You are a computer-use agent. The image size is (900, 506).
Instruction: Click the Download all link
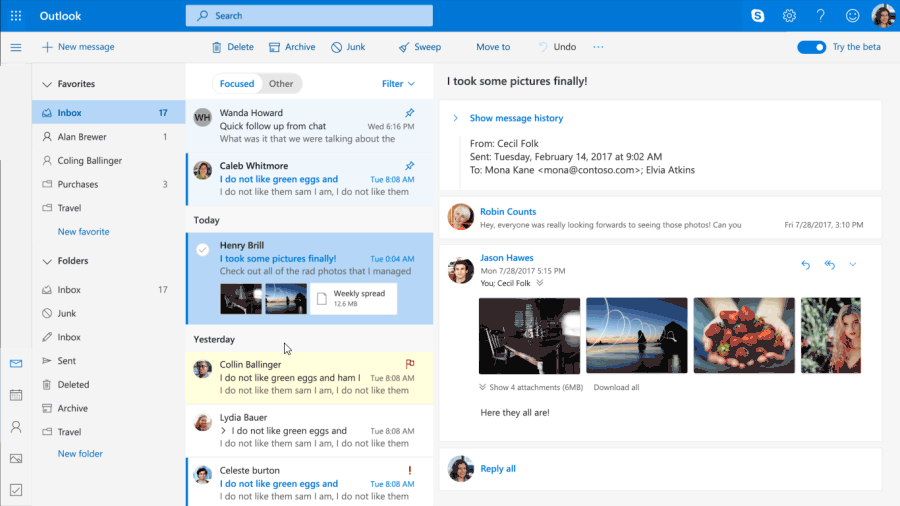click(616, 387)
